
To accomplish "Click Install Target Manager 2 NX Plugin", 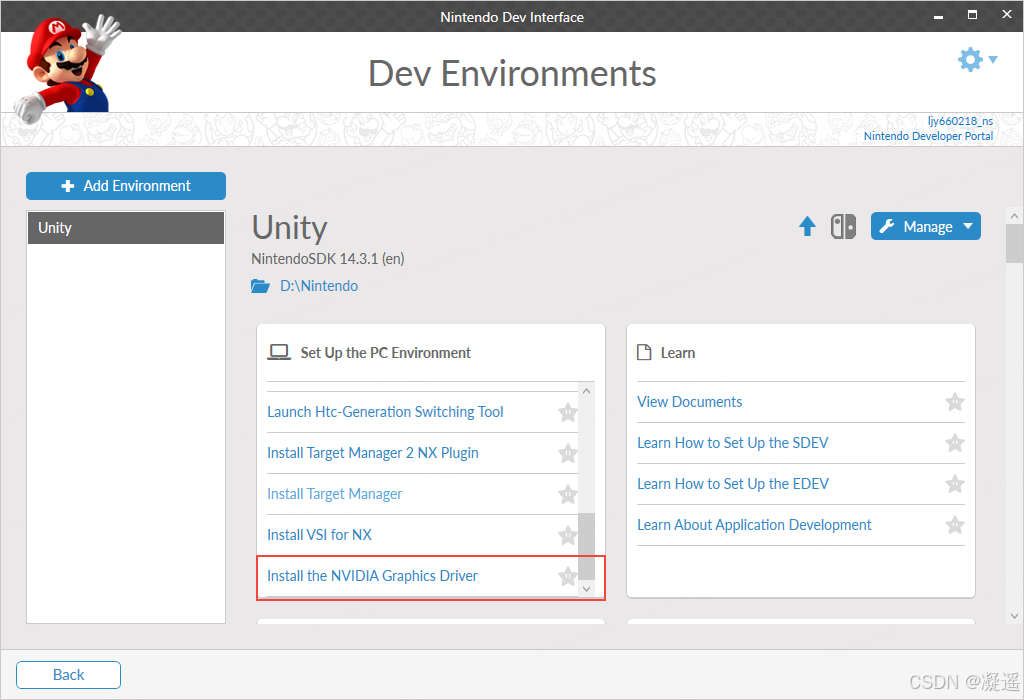I will click(x=373, y=453).
